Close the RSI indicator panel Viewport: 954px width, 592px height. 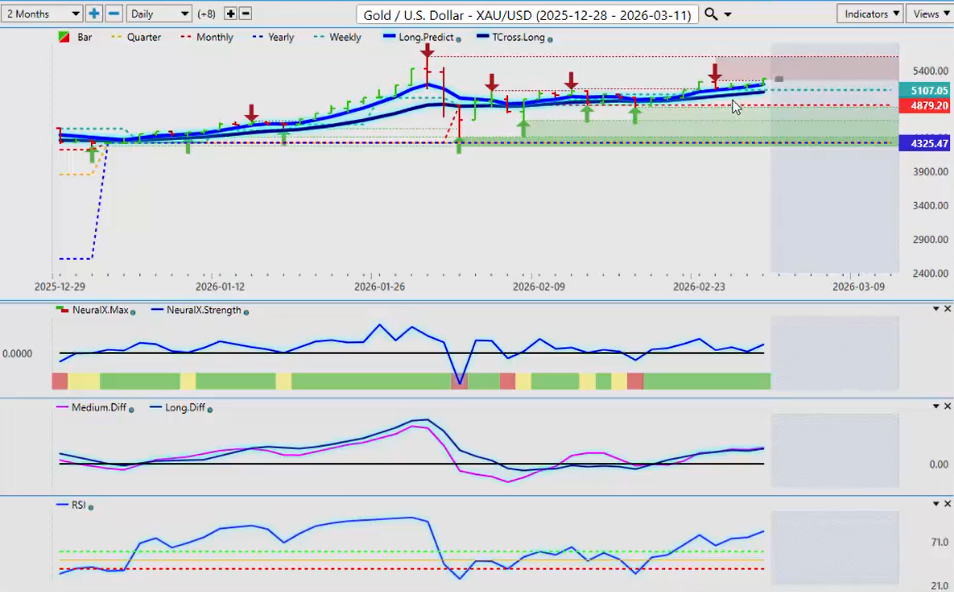click(947, 504)
